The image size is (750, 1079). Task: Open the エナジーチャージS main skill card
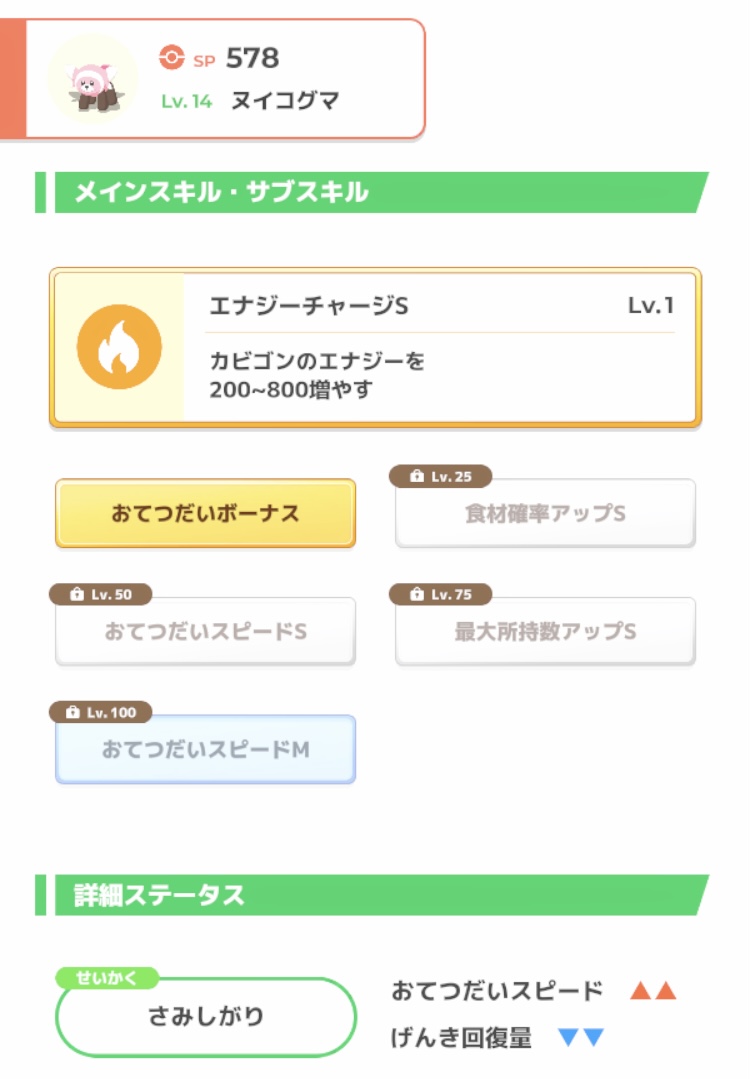(x=375, y=348)
